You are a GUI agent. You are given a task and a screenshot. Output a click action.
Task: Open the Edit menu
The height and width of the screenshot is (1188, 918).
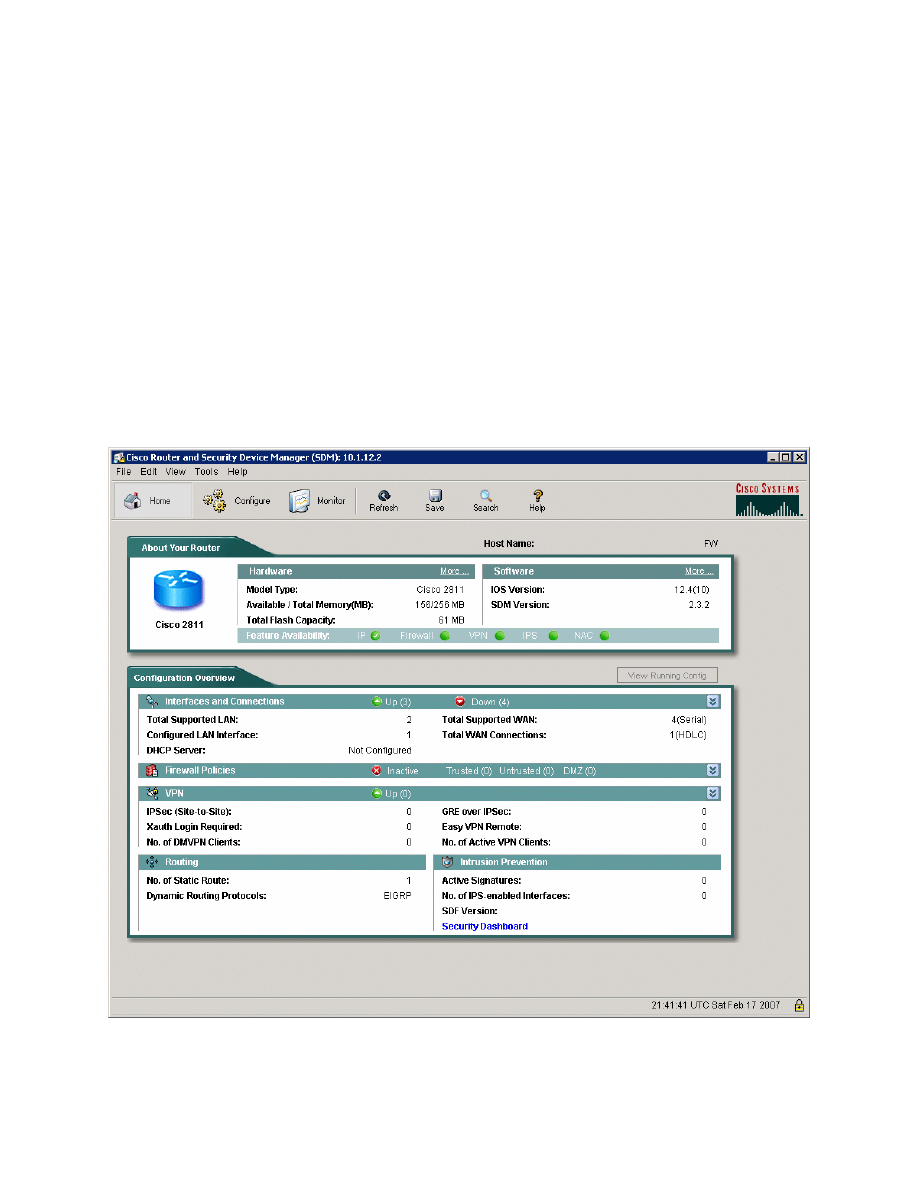148,471
